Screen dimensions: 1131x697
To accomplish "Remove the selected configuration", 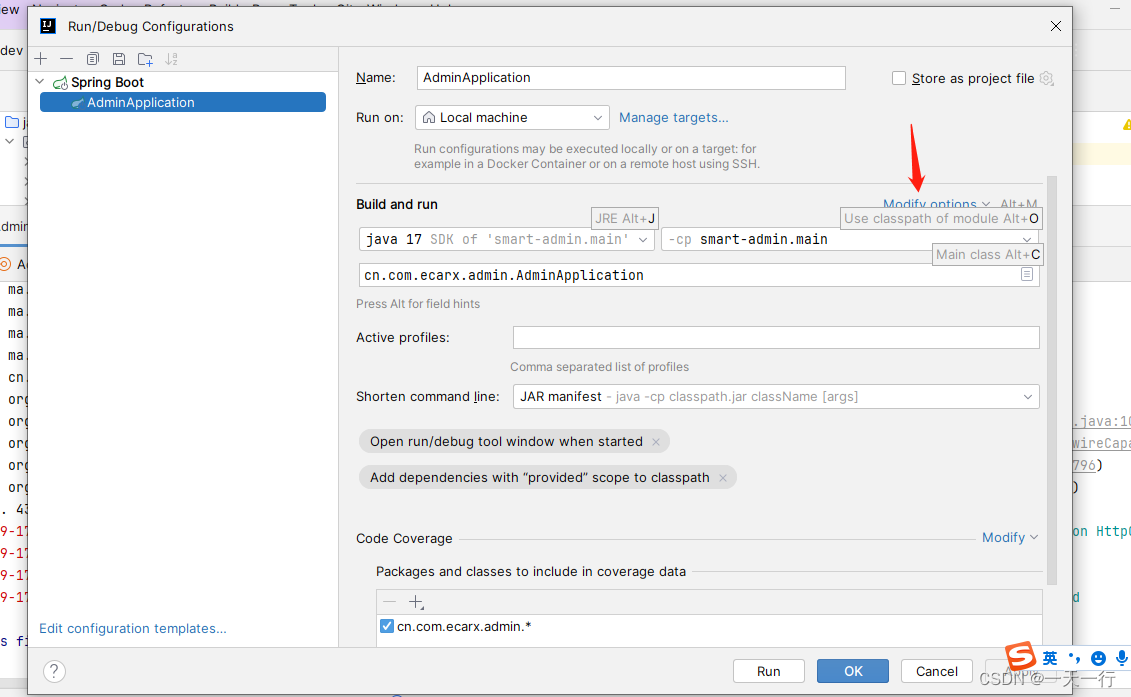I will pyautogui.click(x=66, y=58).
